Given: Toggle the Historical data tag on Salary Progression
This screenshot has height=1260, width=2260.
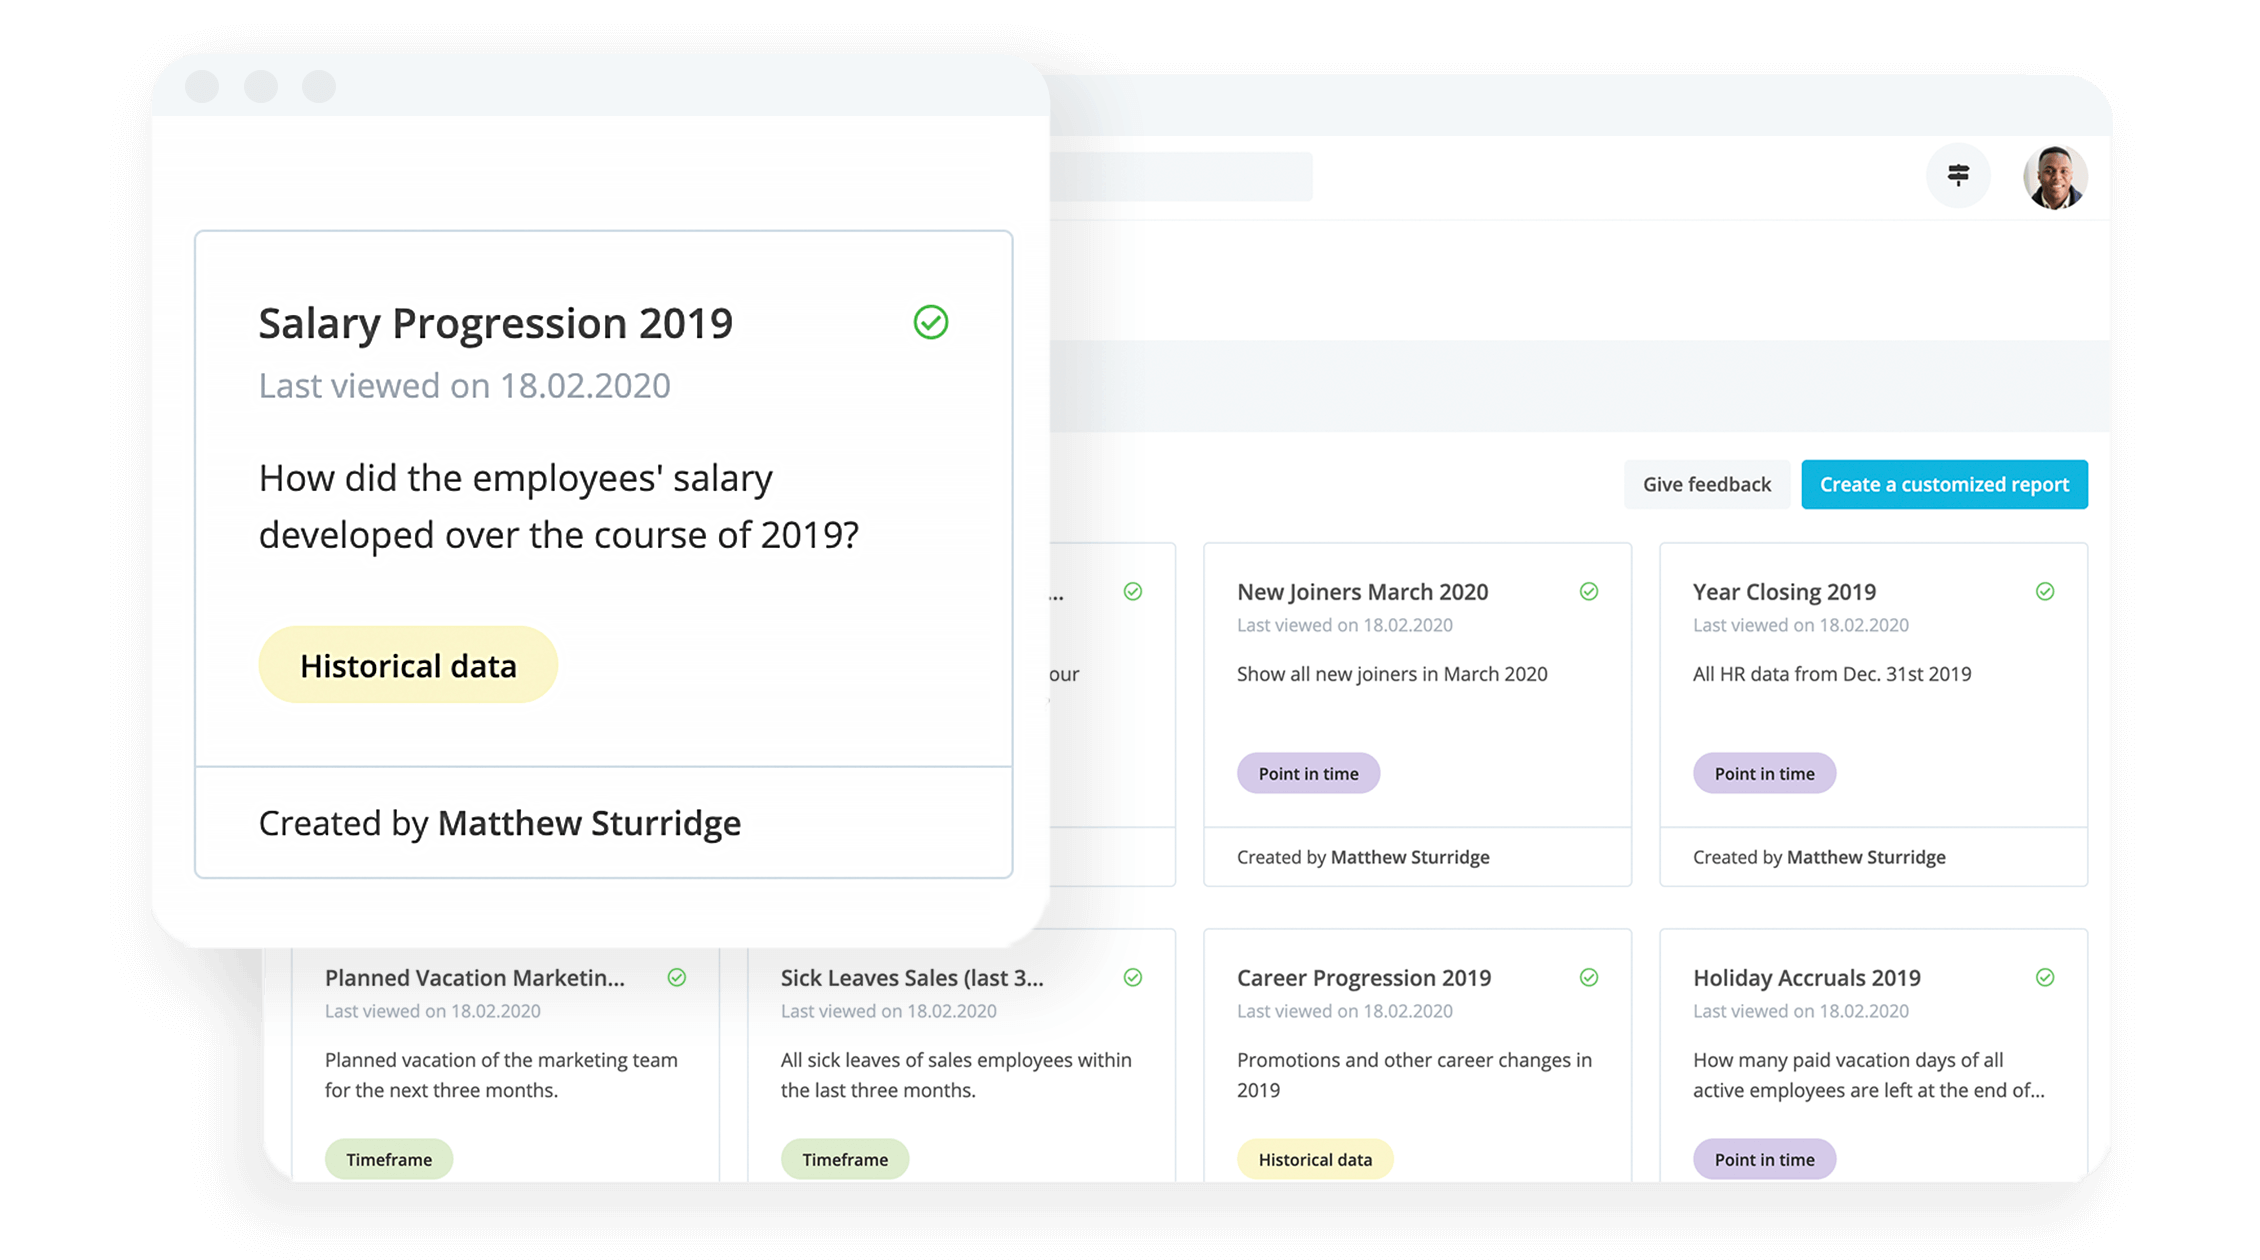Looking at the screenshot, I should [406, 666].
